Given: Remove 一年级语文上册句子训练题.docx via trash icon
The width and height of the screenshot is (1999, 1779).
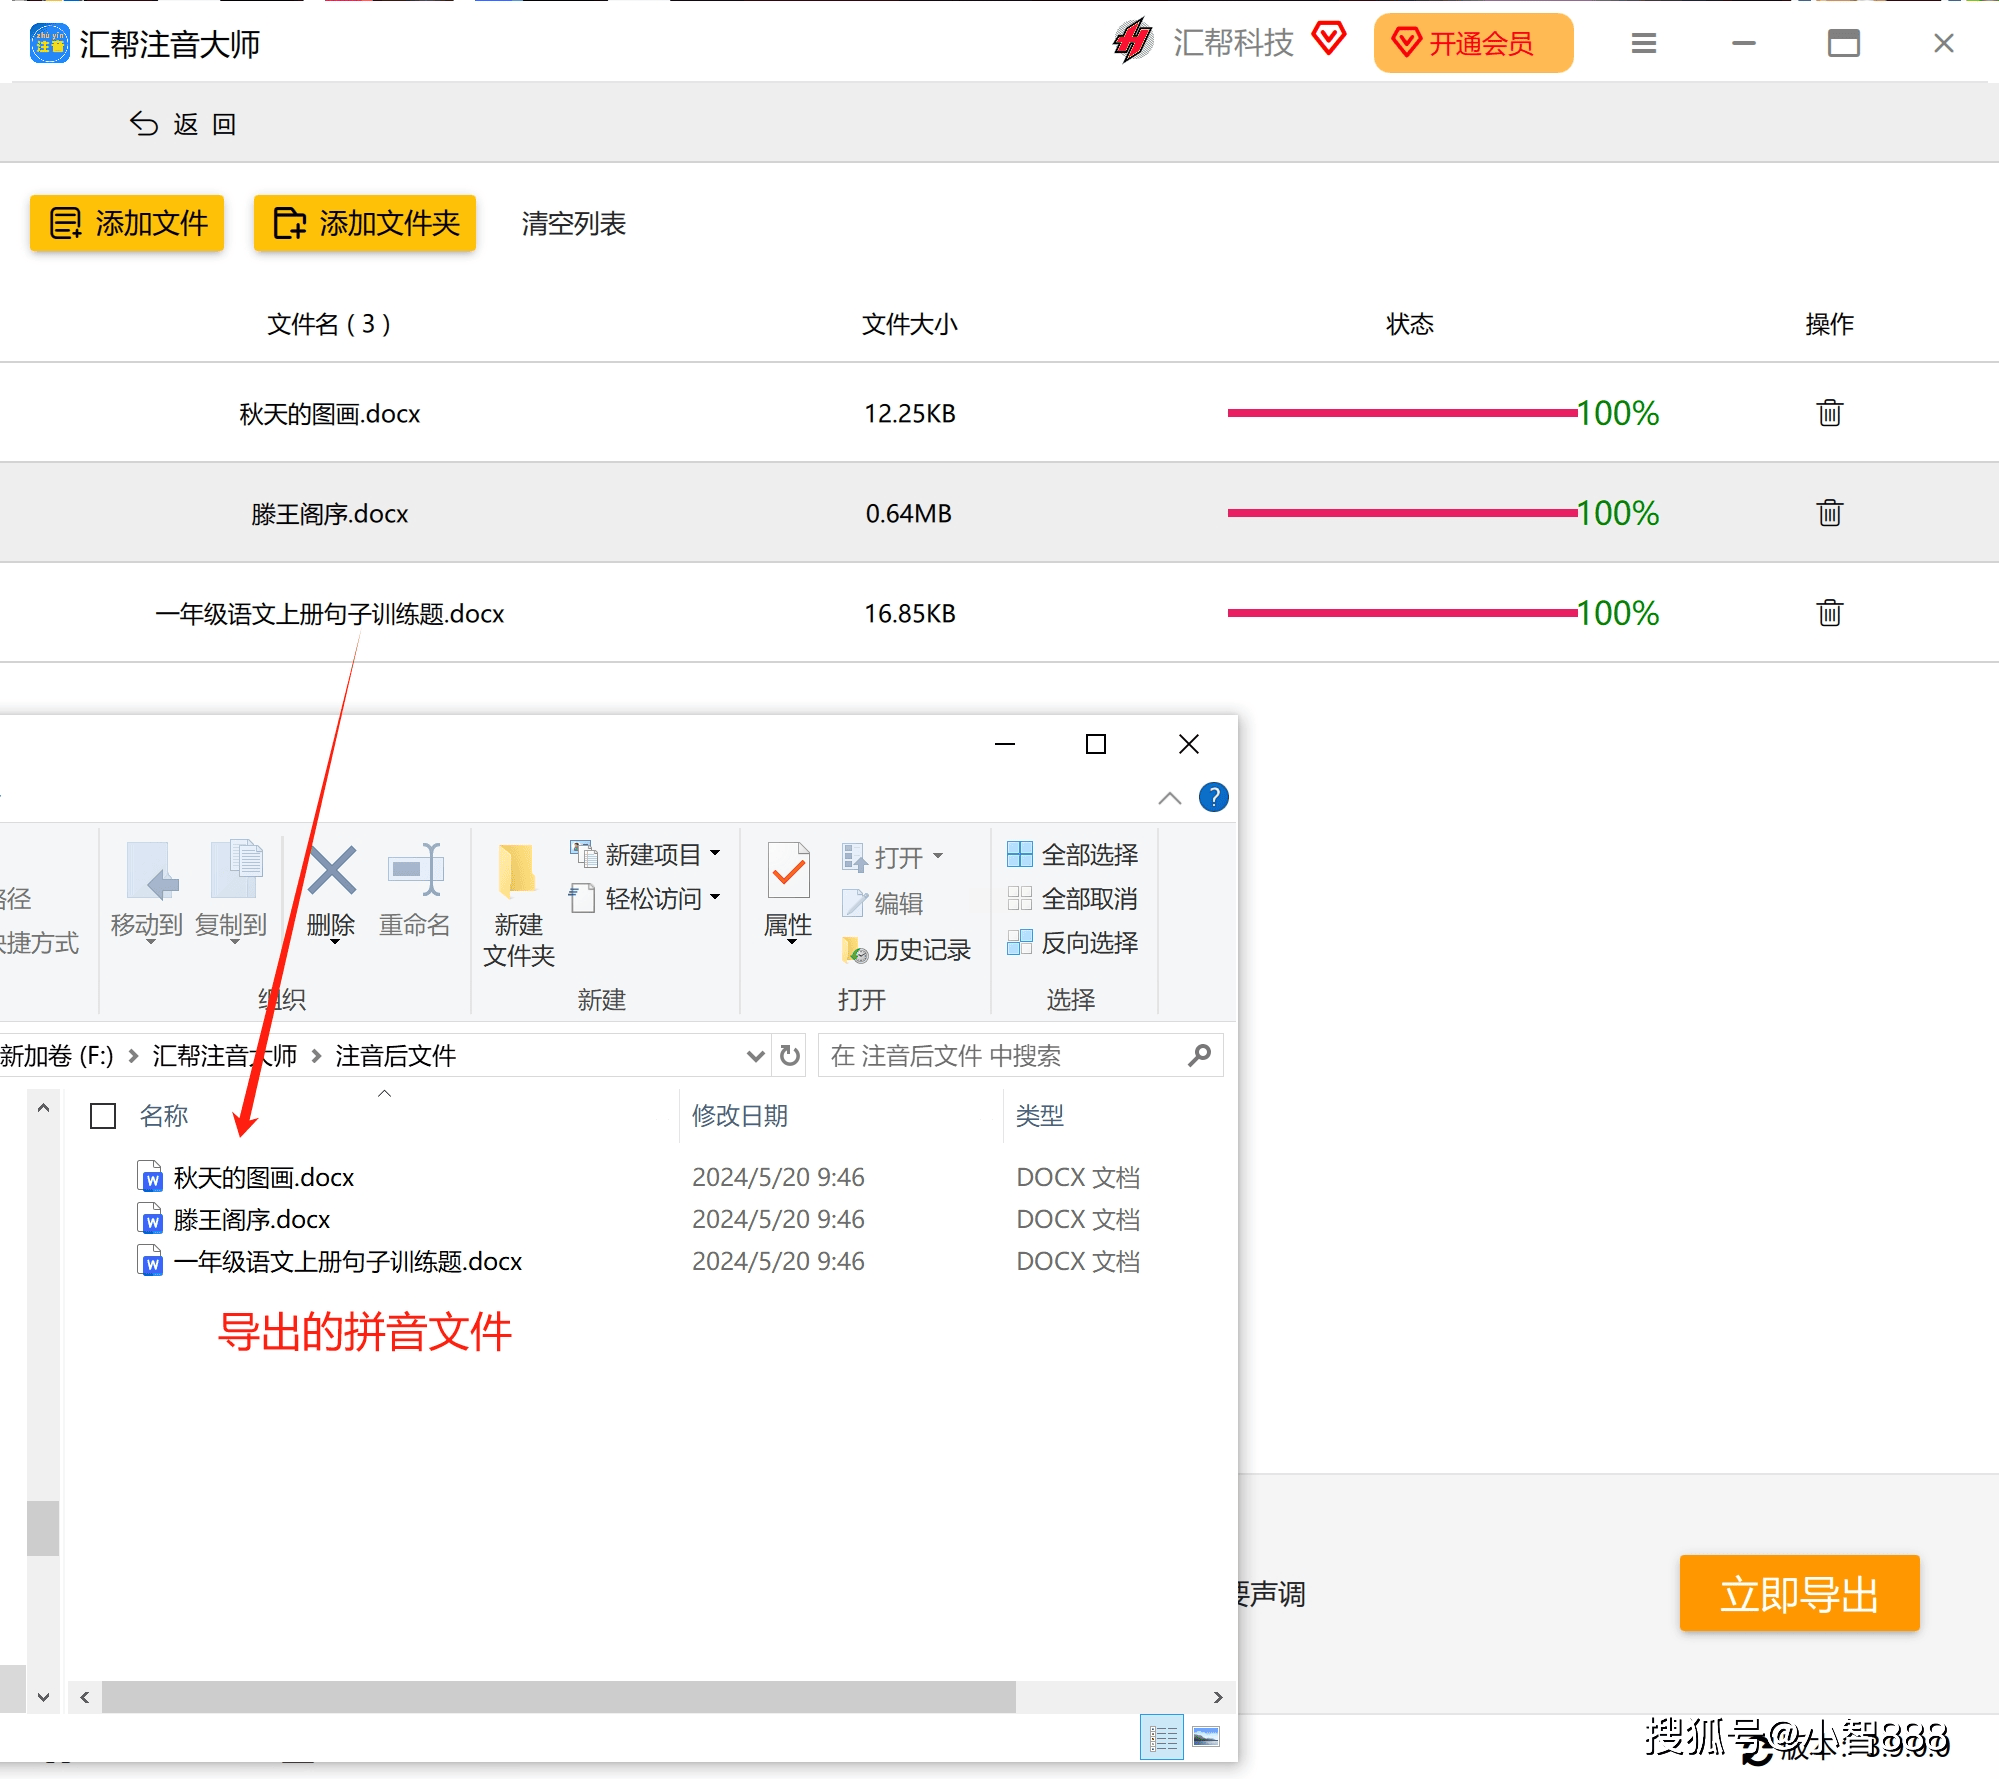Looking at the screenshot, I should click(1829, 613).
